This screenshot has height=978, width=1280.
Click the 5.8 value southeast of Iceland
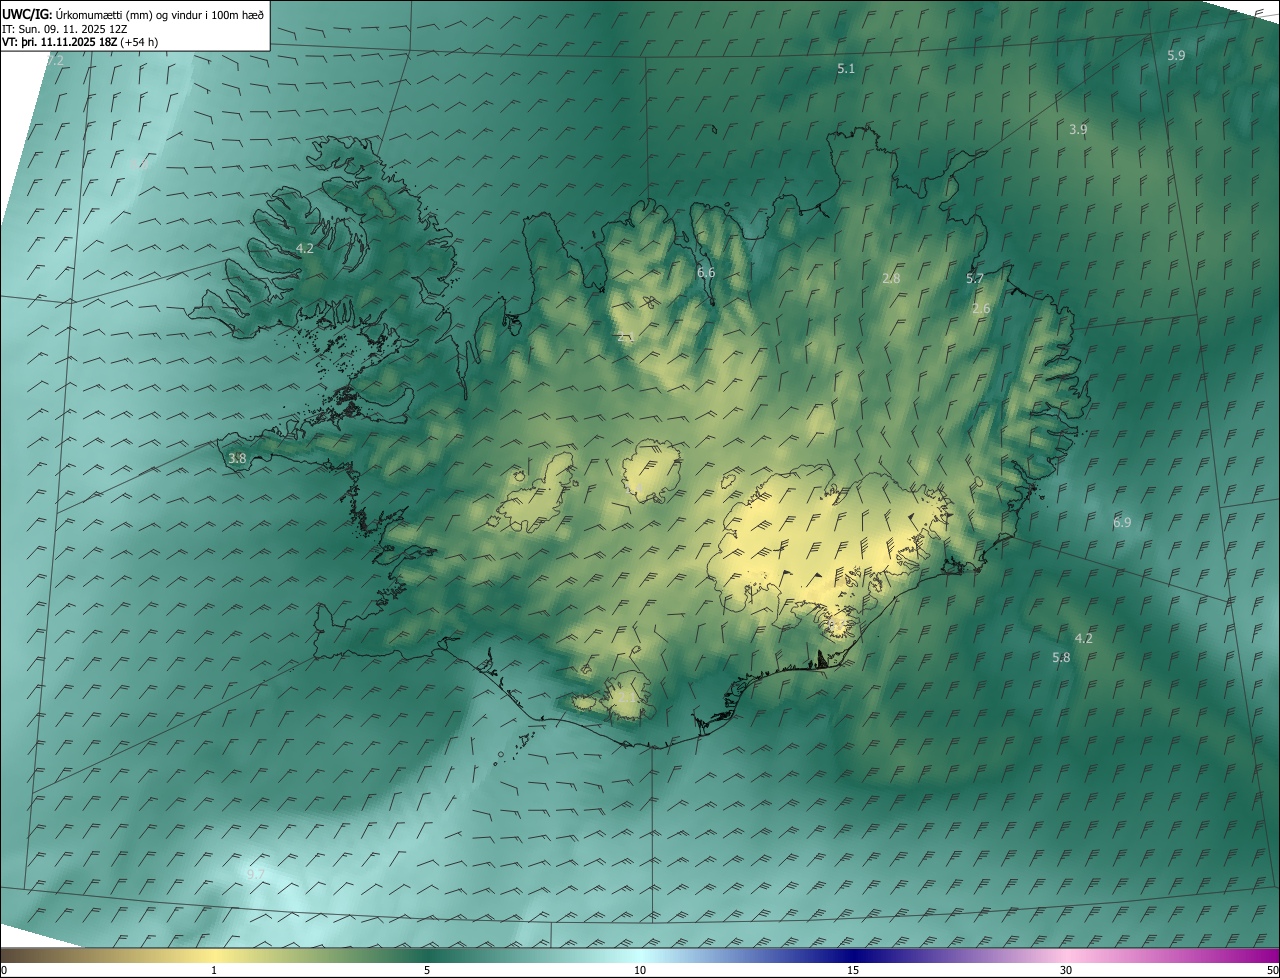point(1062,657)
